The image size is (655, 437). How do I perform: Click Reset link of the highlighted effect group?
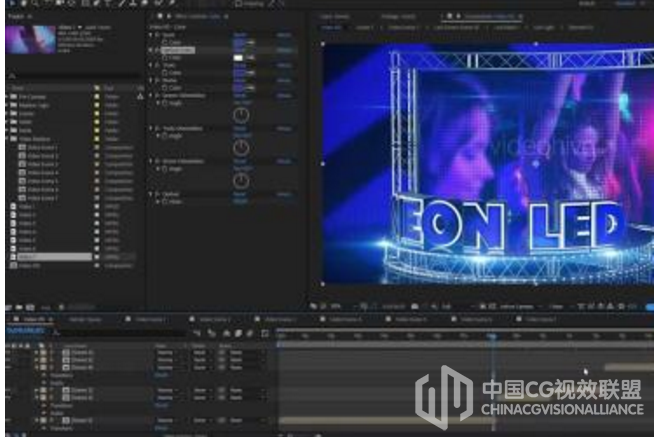pyautogui.click(x=240, y=50)
